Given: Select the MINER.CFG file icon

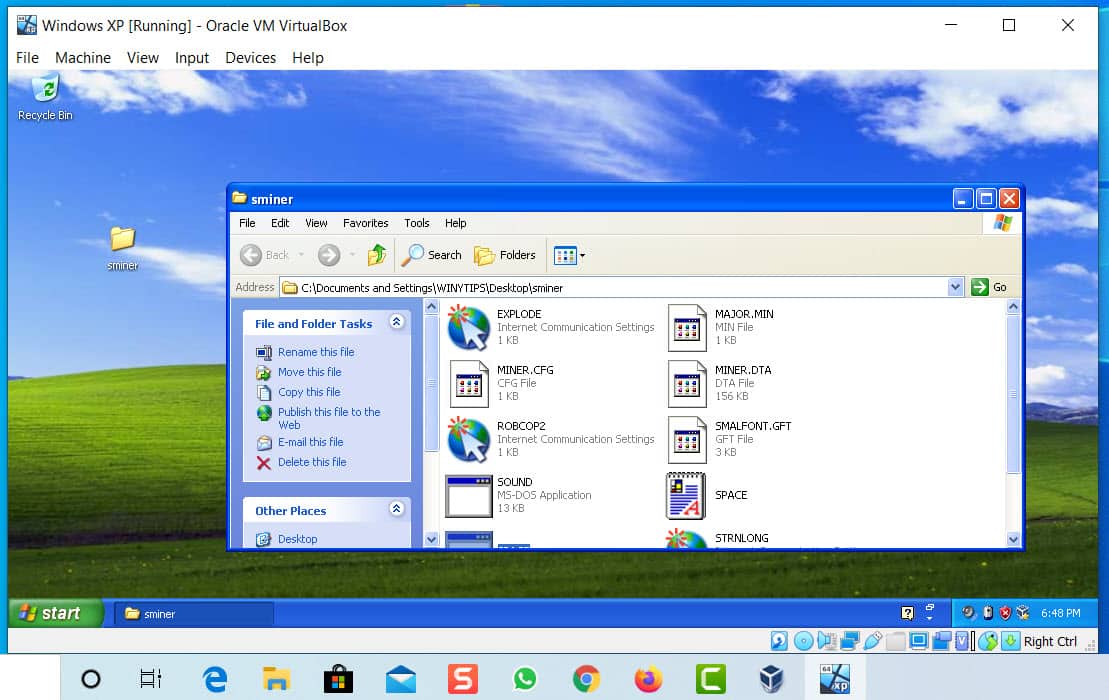Looking at the screenshot, I should (x=469, y=384).
